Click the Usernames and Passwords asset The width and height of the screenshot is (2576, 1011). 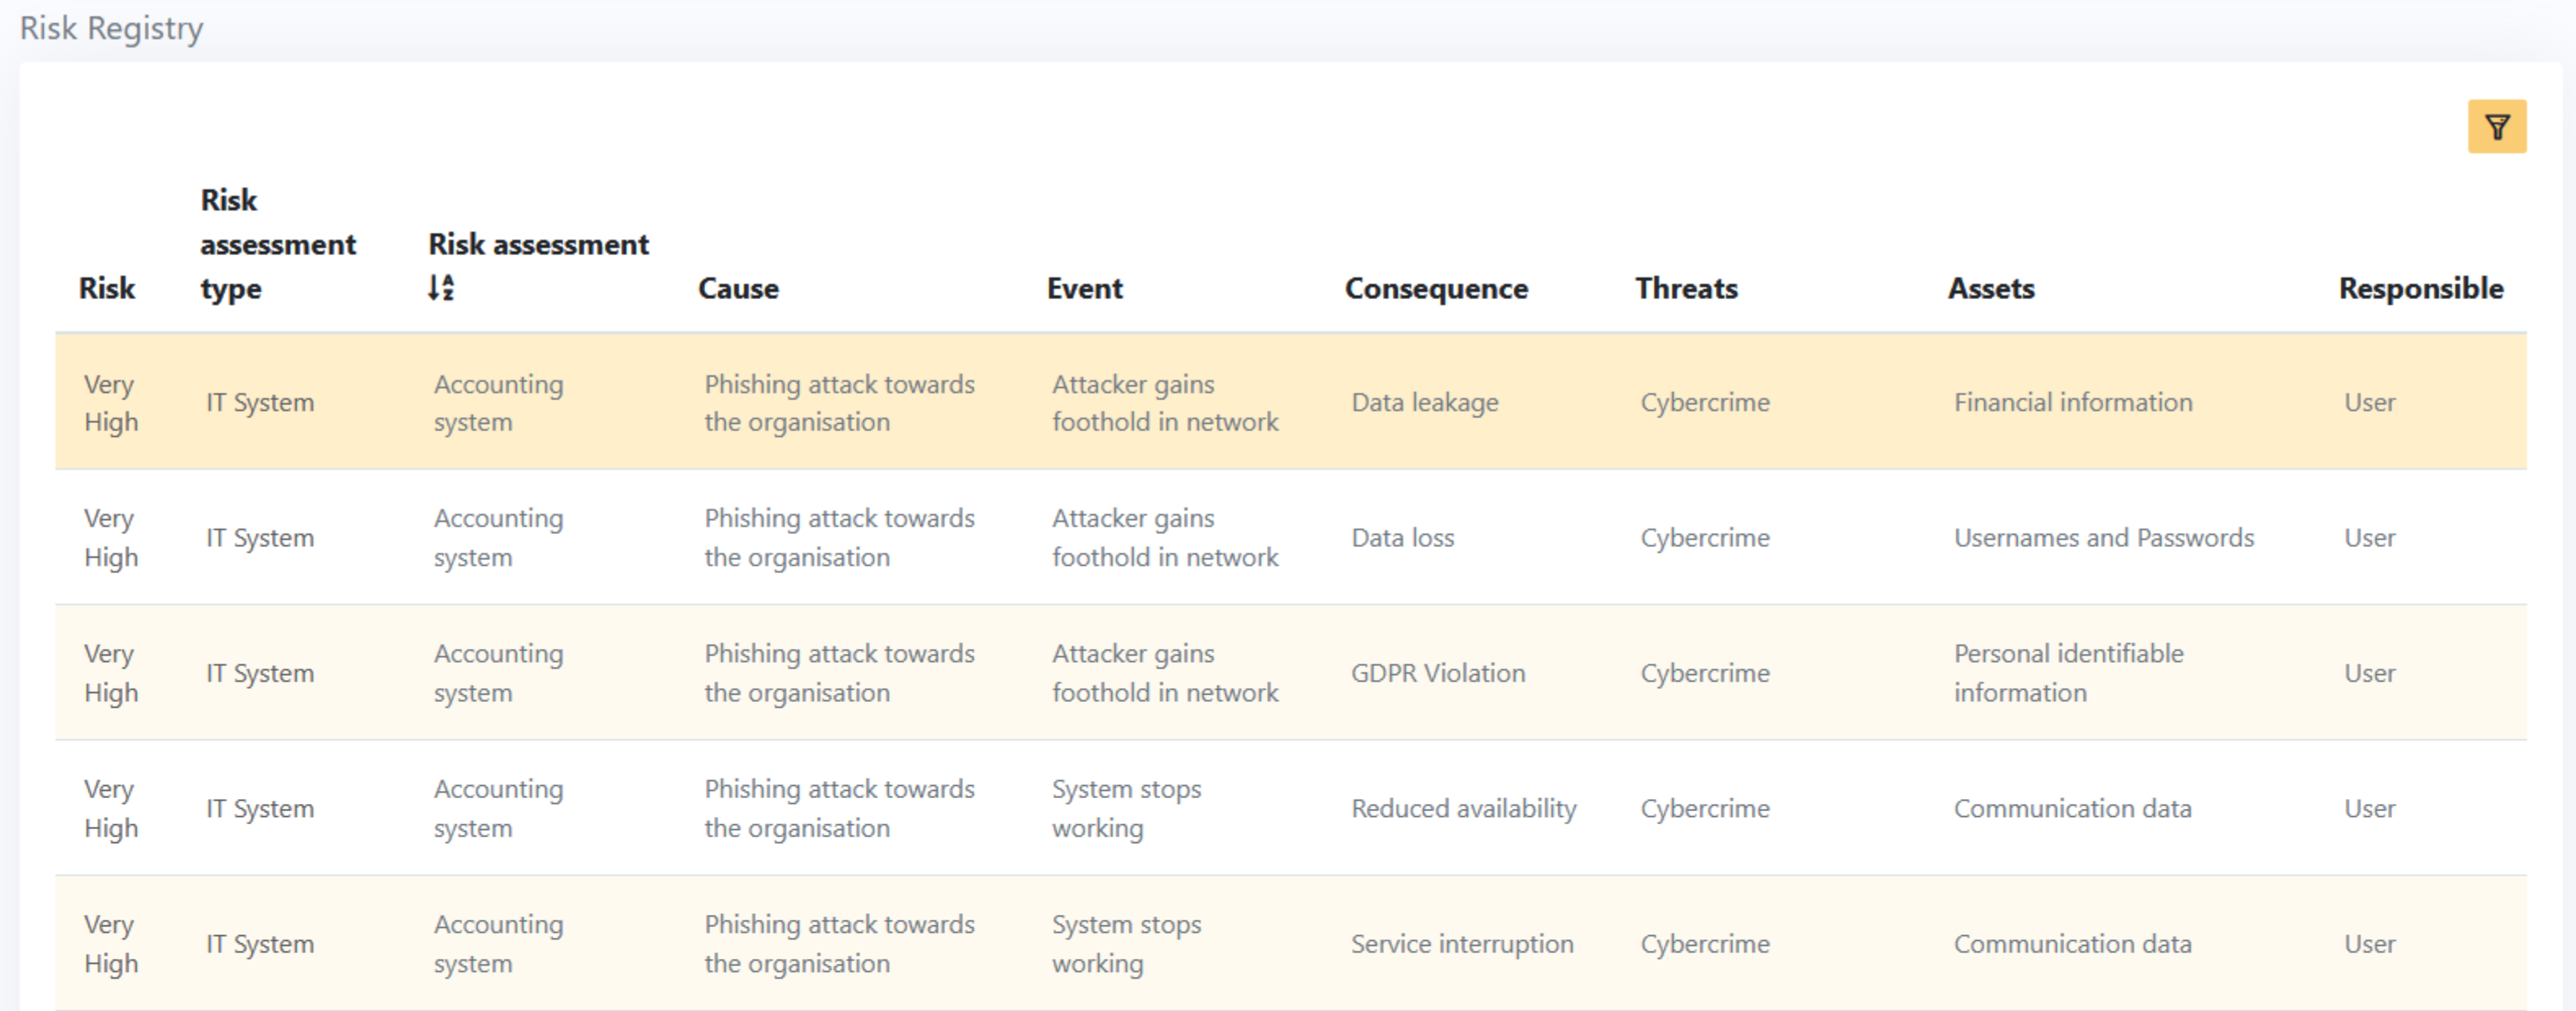2104,538
